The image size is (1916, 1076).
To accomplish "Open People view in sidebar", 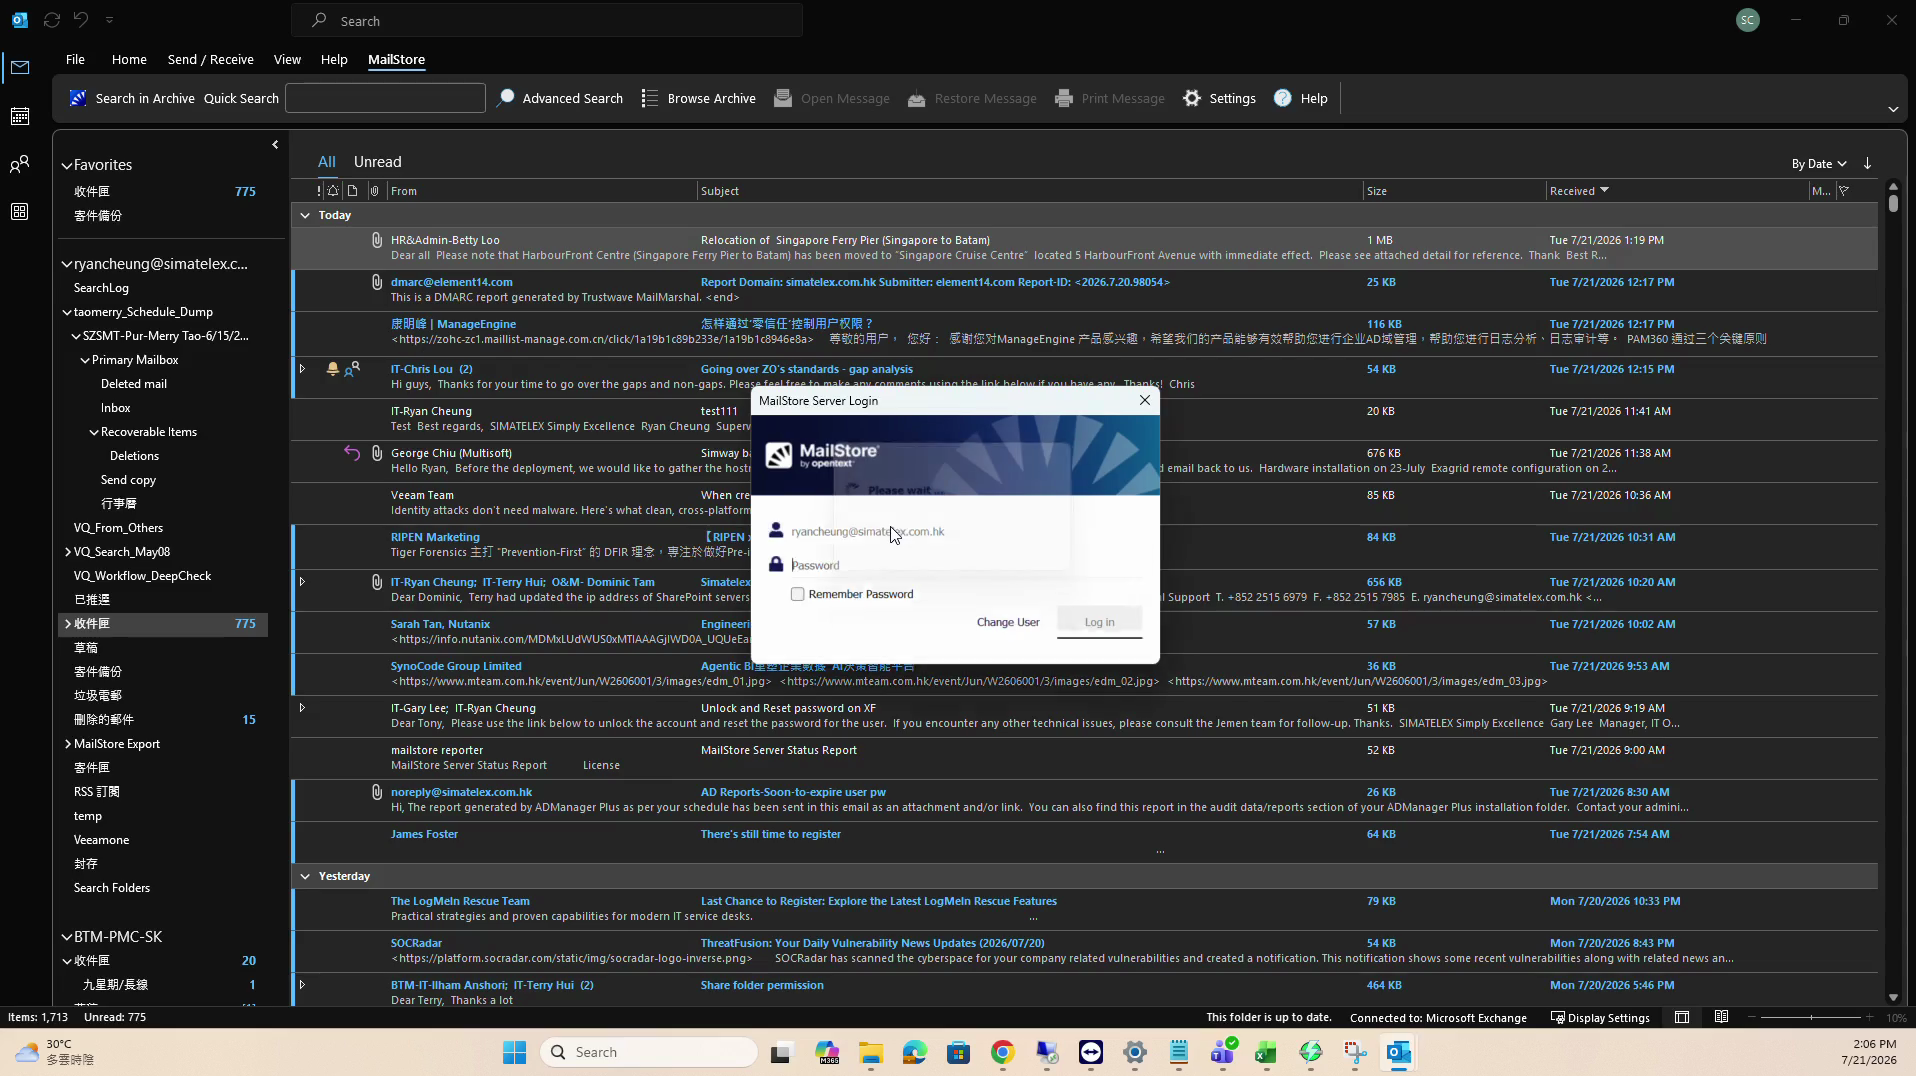I will coord(20,164).
